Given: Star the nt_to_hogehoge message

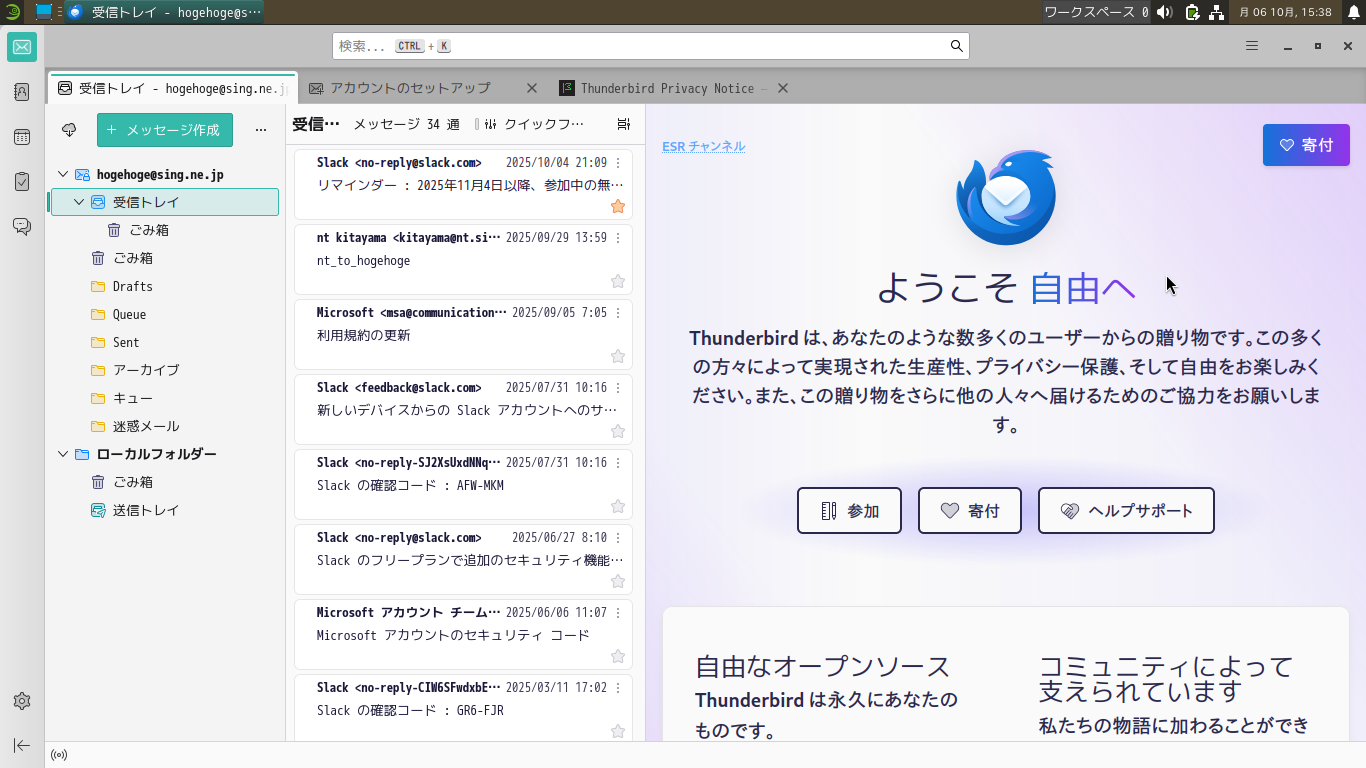Looking at the screenshot, I should point(618,281).
